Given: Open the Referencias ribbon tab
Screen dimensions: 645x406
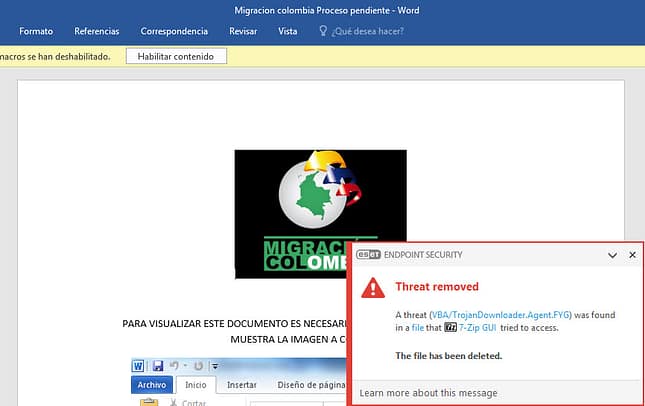Looking at the screenshot, I should (x=97, y=31).
